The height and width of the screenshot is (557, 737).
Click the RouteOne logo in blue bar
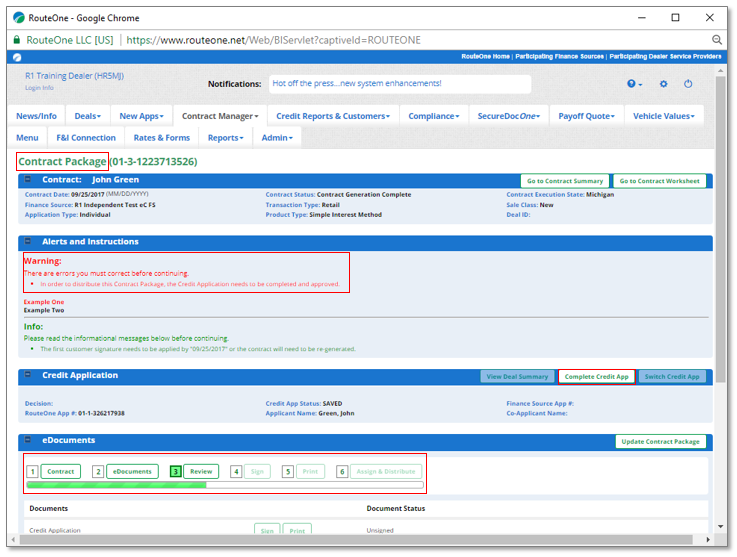17,57
